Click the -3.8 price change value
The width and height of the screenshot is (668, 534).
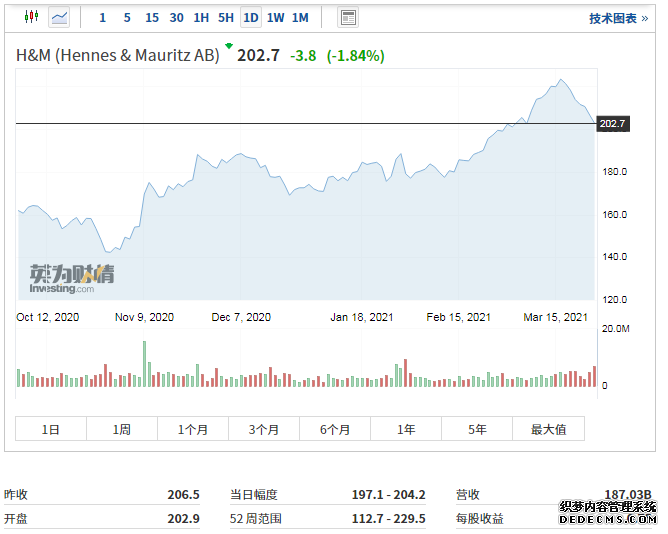point(303,56)
